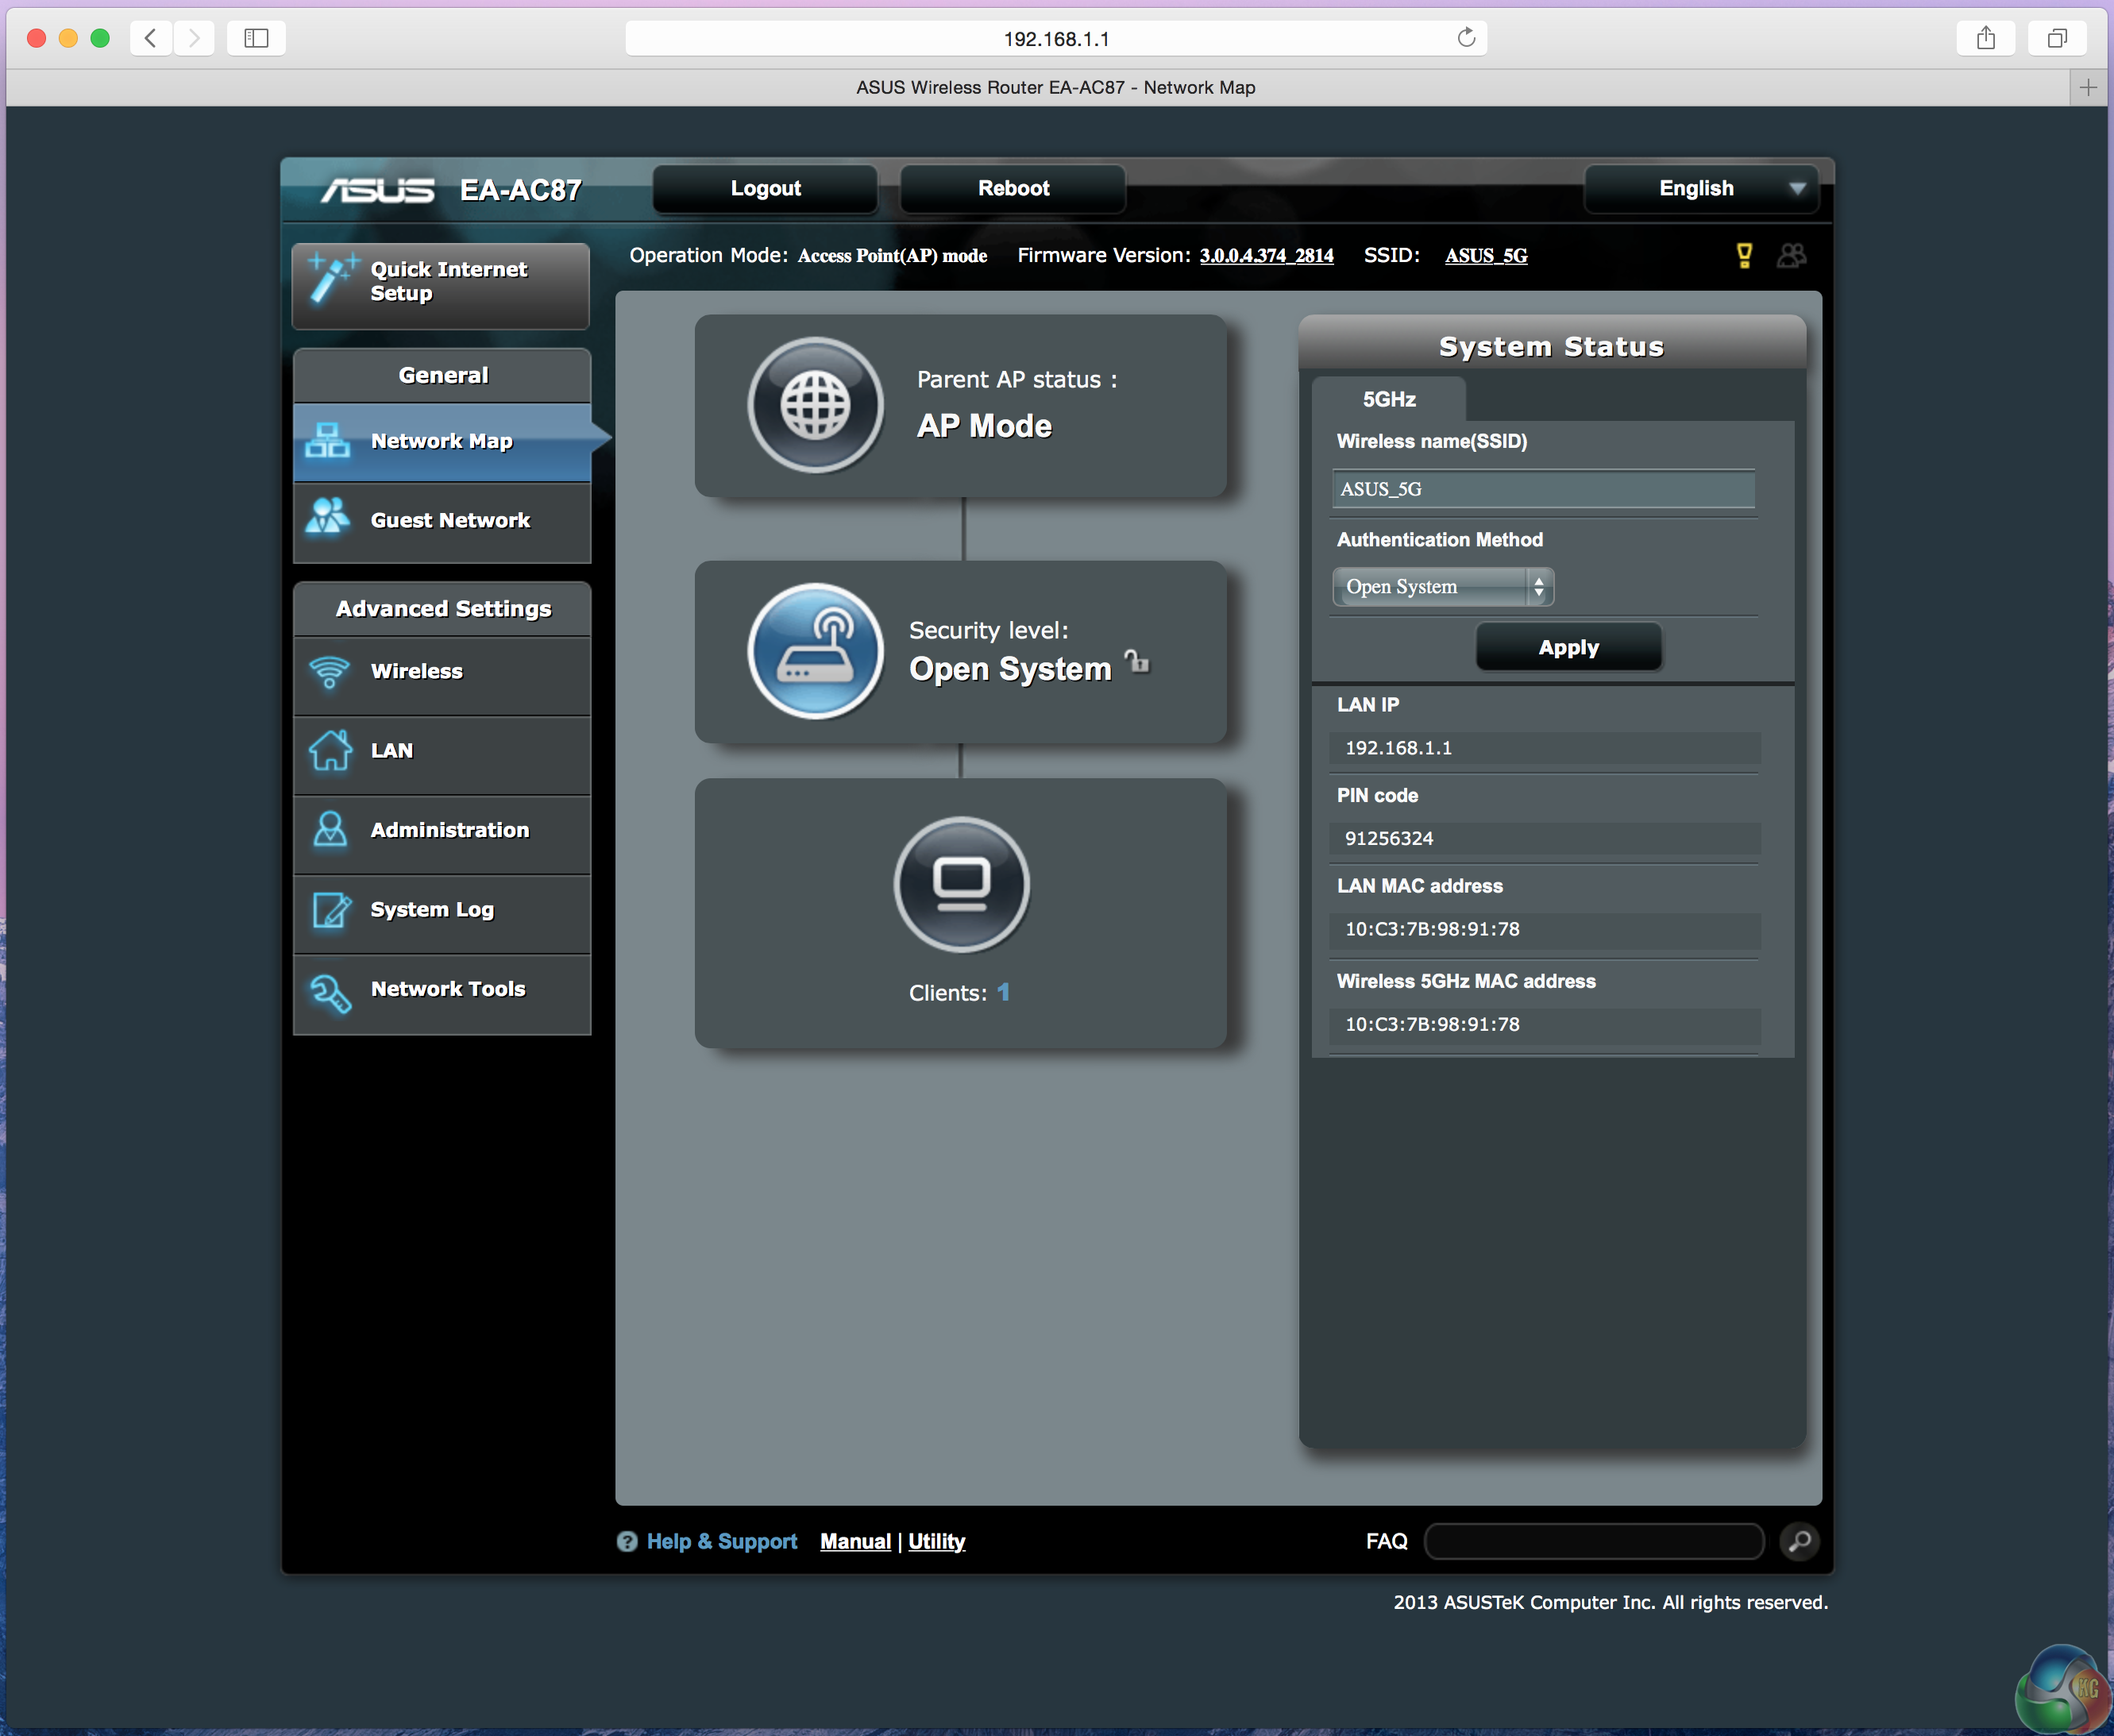The width and height of the screenshot is (2114, 1736).
Task: Switch to the 5GHz tab
Action: [1388, 399]
